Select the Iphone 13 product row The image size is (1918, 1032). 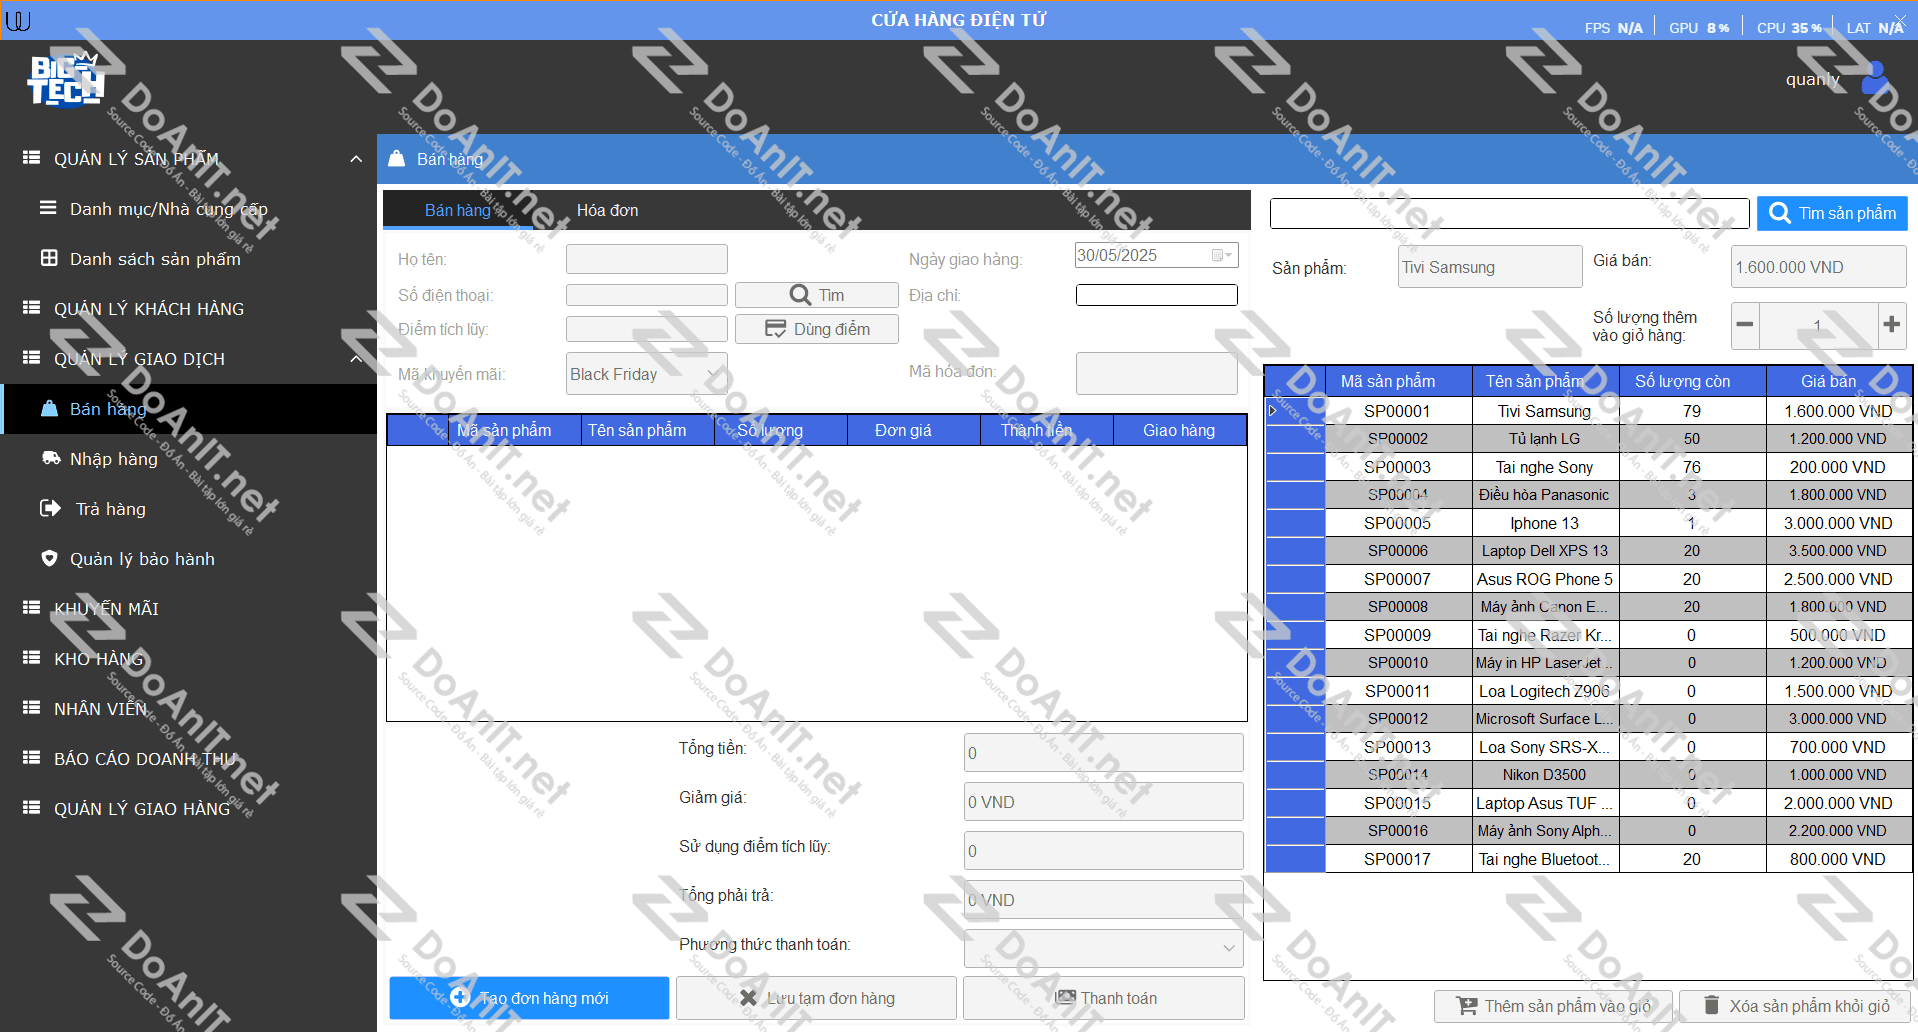point(1543,523)
